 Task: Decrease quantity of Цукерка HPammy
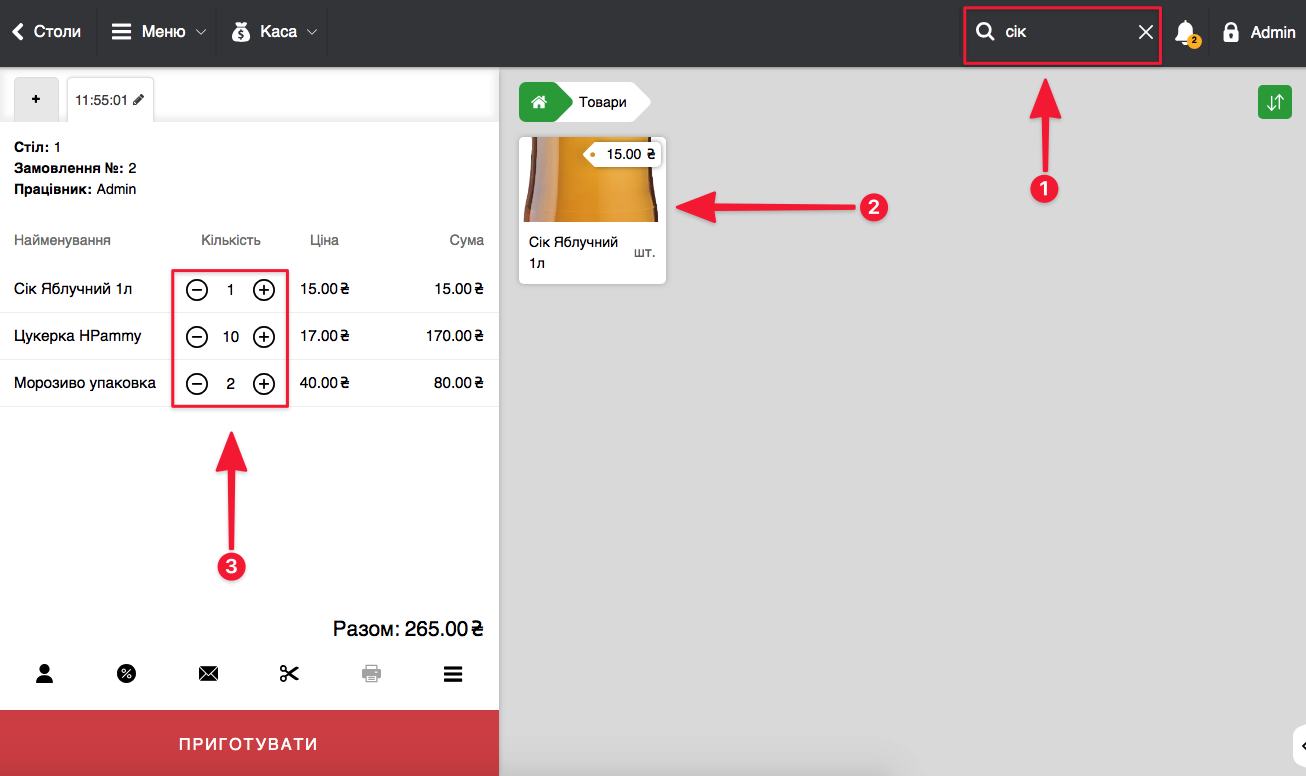197,337
